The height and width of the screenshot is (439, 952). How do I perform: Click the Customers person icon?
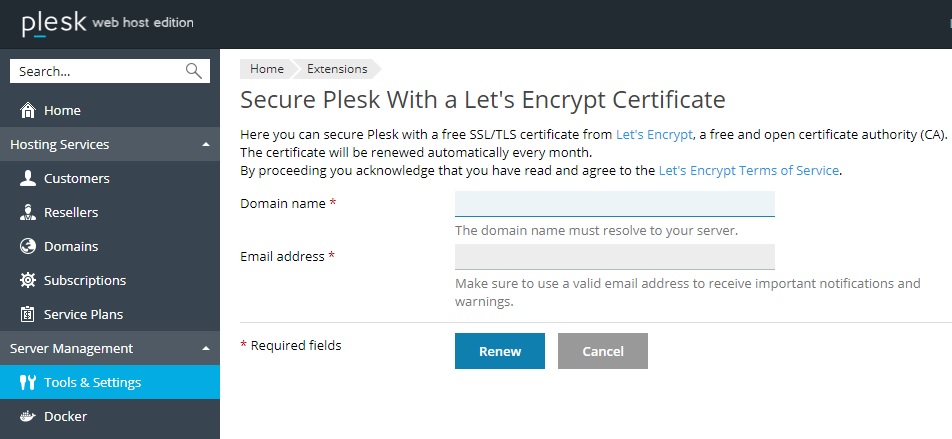[x=28, y=178]
